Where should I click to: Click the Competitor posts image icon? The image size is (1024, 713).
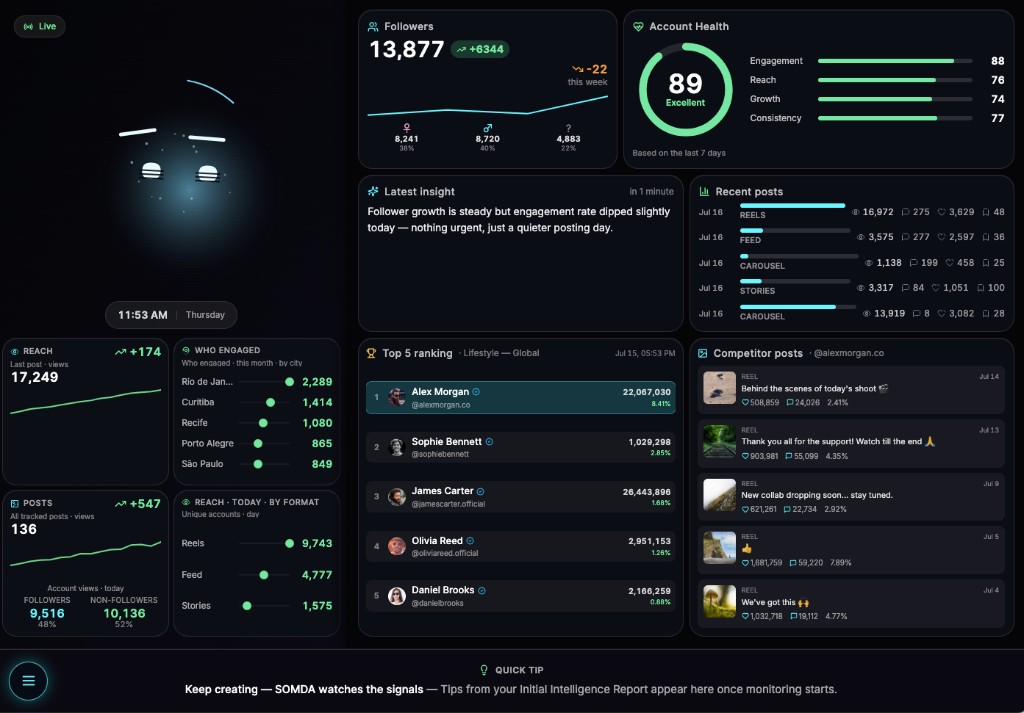tap(702, 353)
